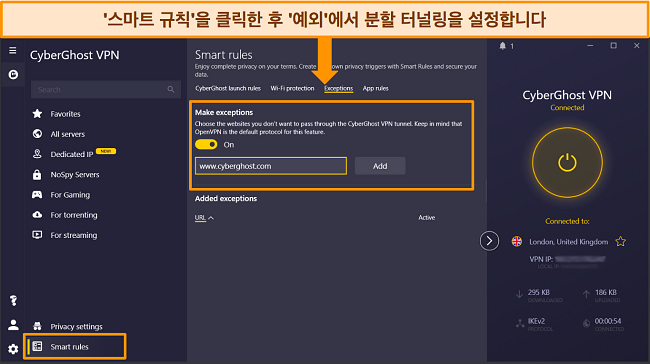Viewport: 650px width, 364px height.
Task: Click the server Search field
Action: 106,90
